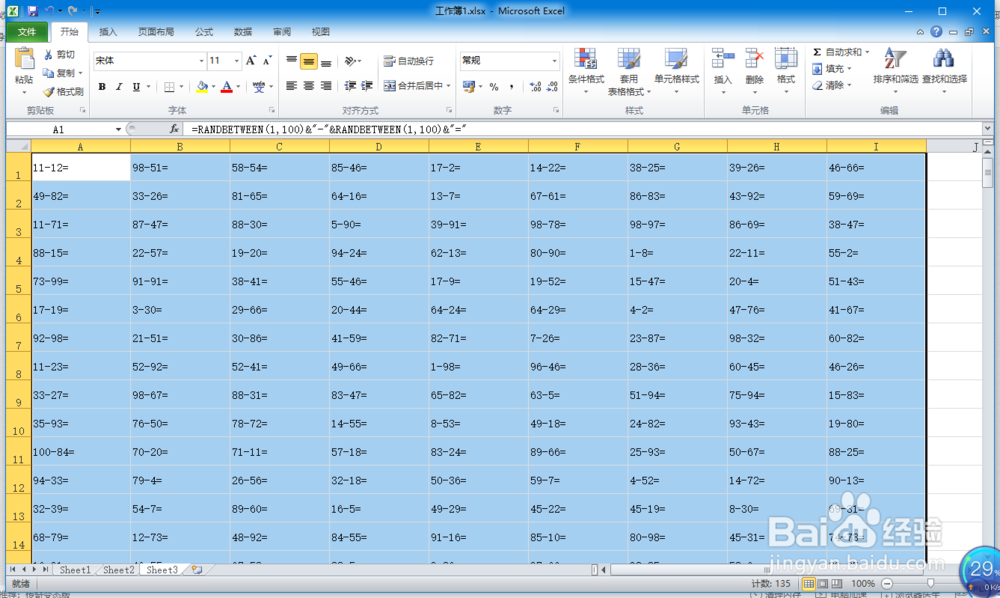The image size is (1000, 598).
Task: Open the font color dropdown arrow
Action: pos(239,87)
